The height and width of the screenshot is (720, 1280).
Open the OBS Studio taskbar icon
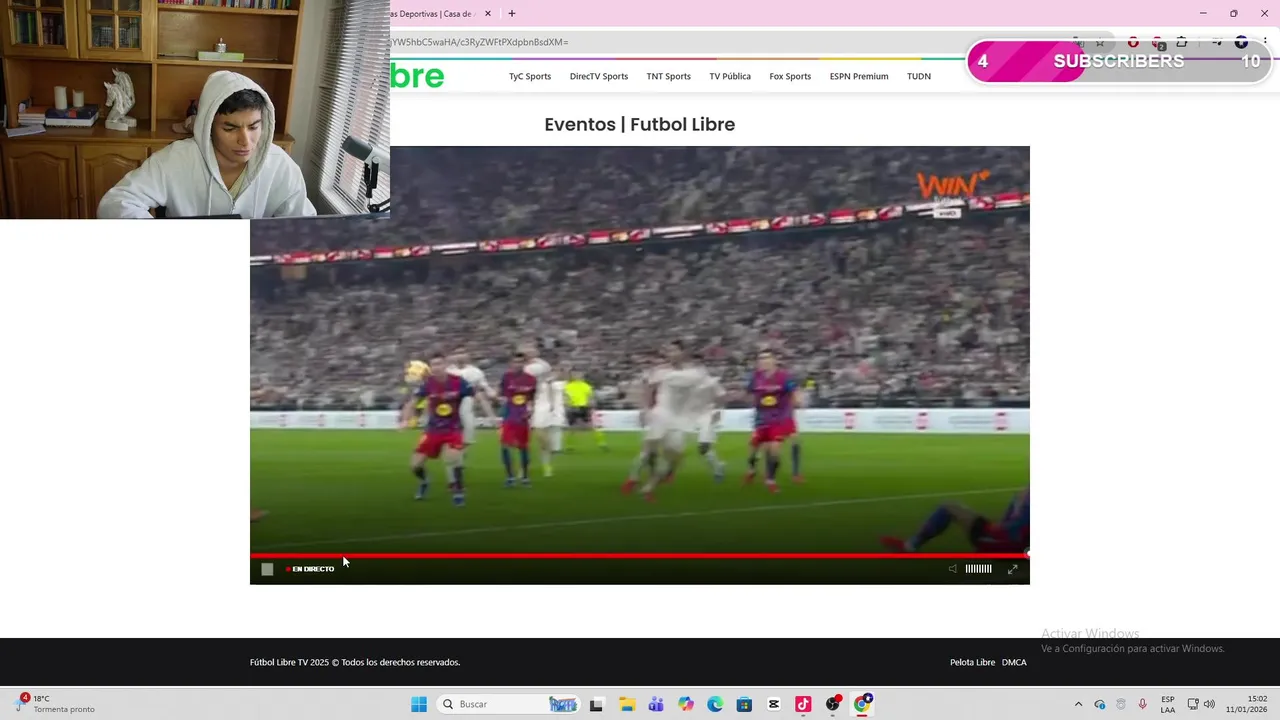pyautogui.click(x=833, y=704)
